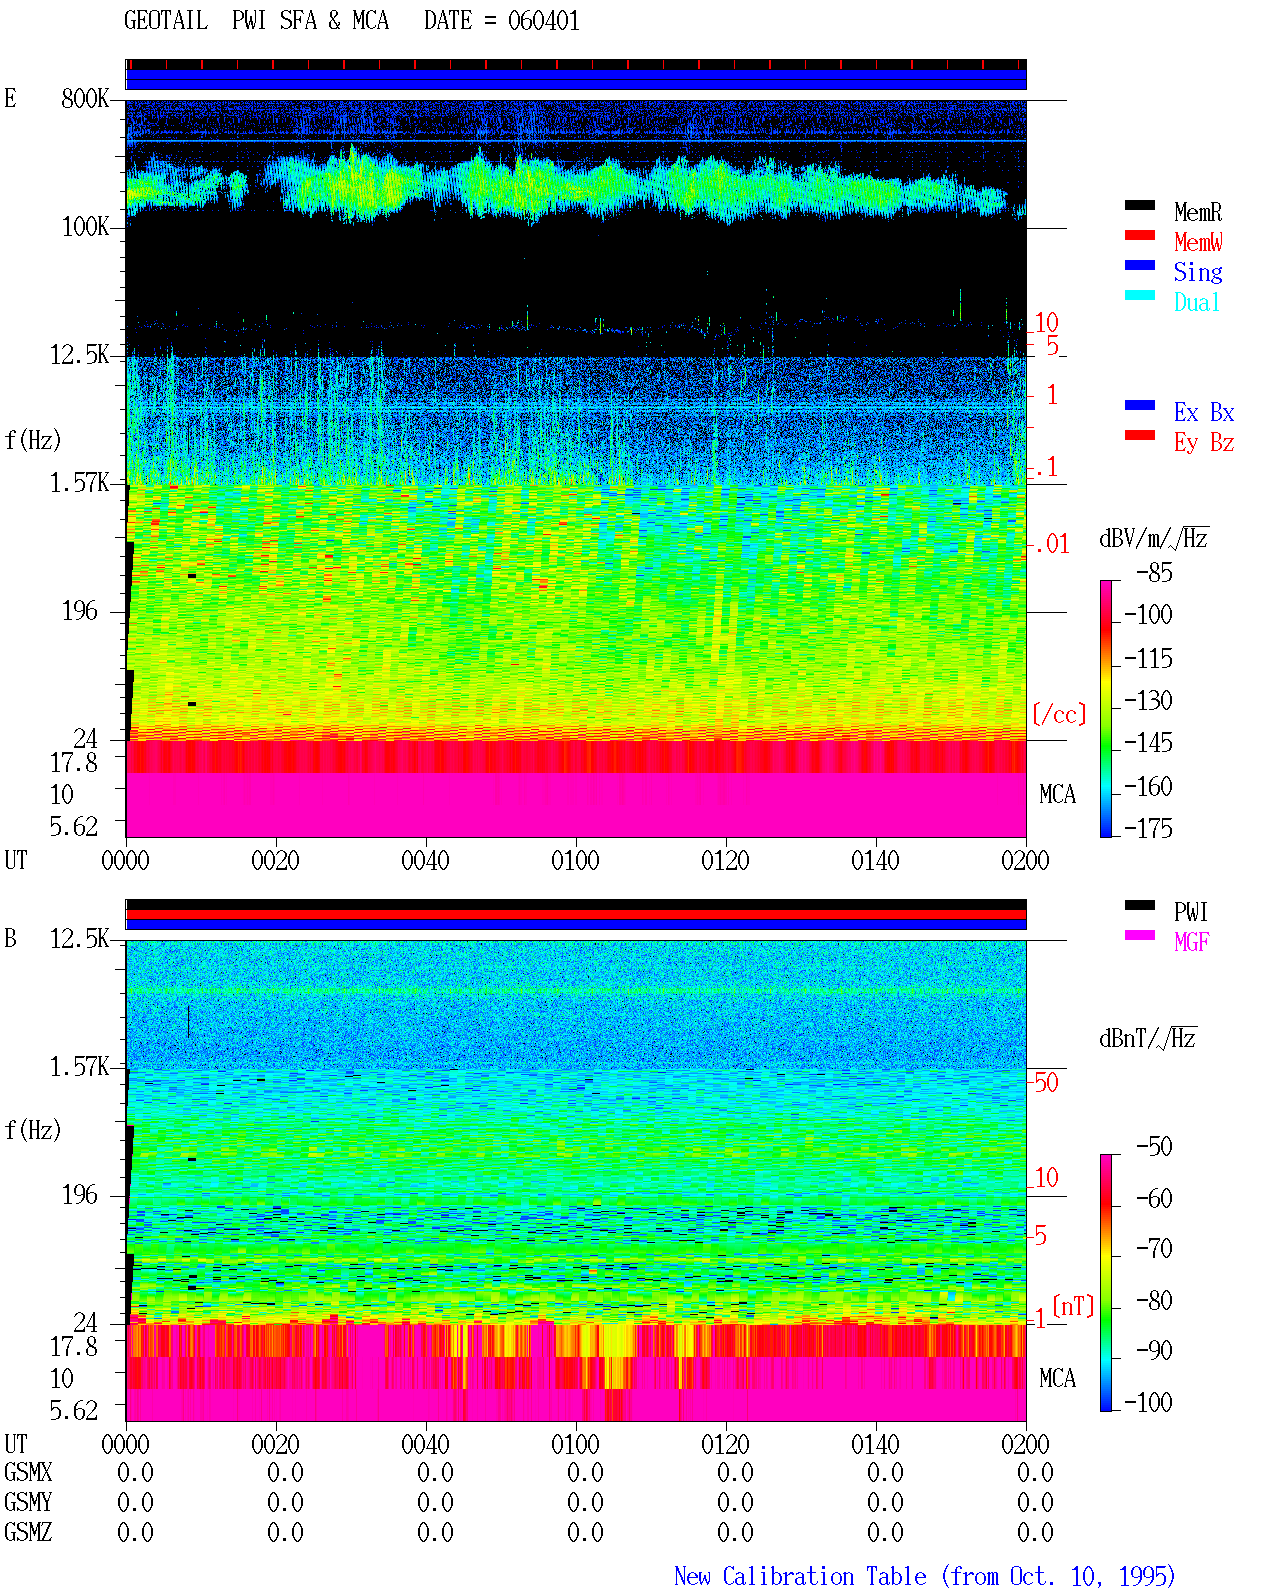Click the red '.01' density scale tick
The image size is (1280, 1593).
(1052, 545)
